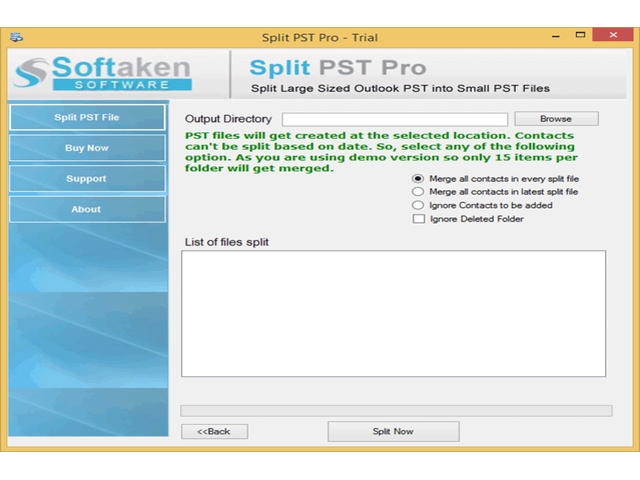Image resolution: width=640 pixels, height=480 pixels.
Task: Show the About information
Action: (x=87, y=209)
